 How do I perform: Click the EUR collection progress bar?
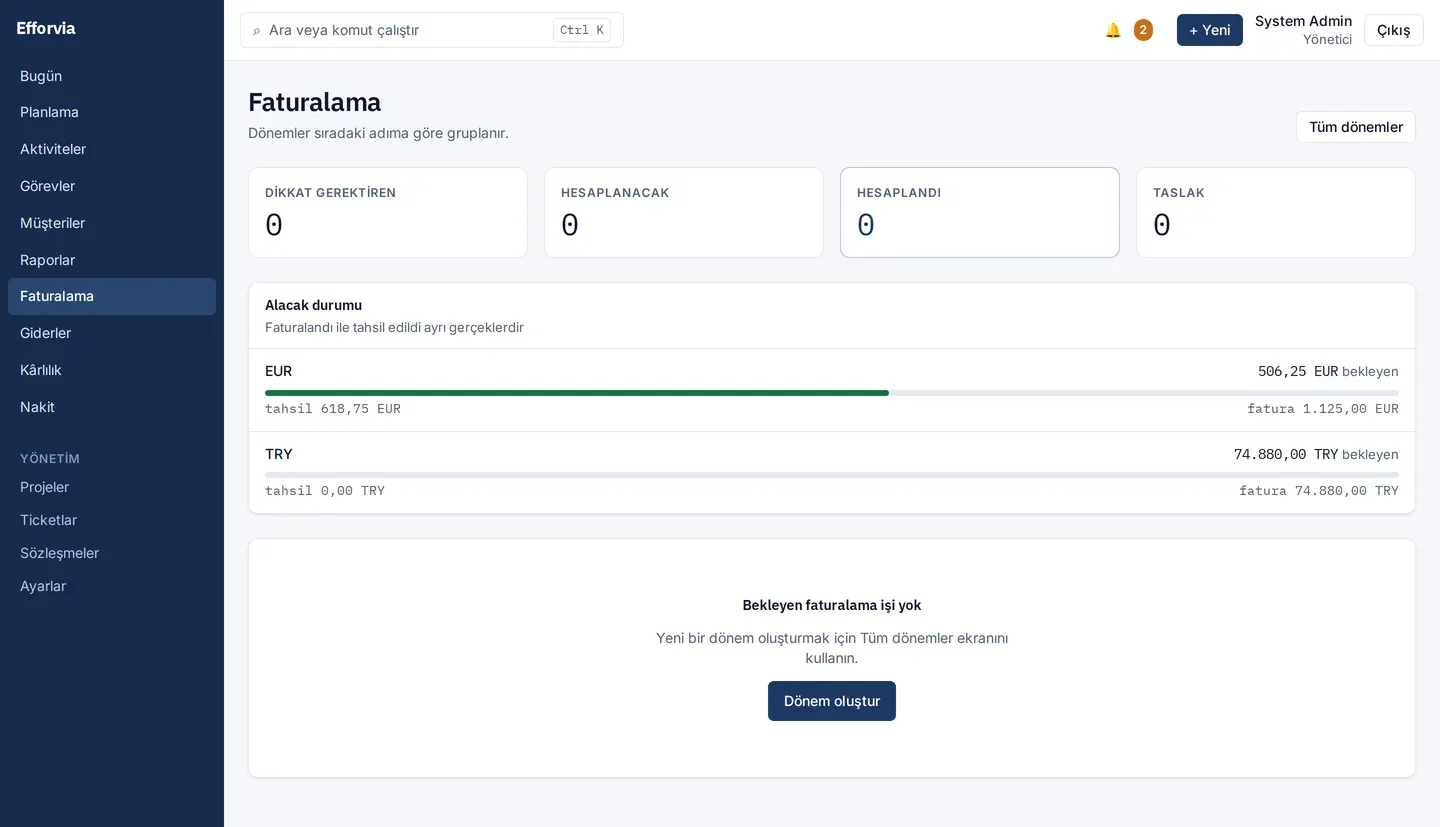(832, 393)
